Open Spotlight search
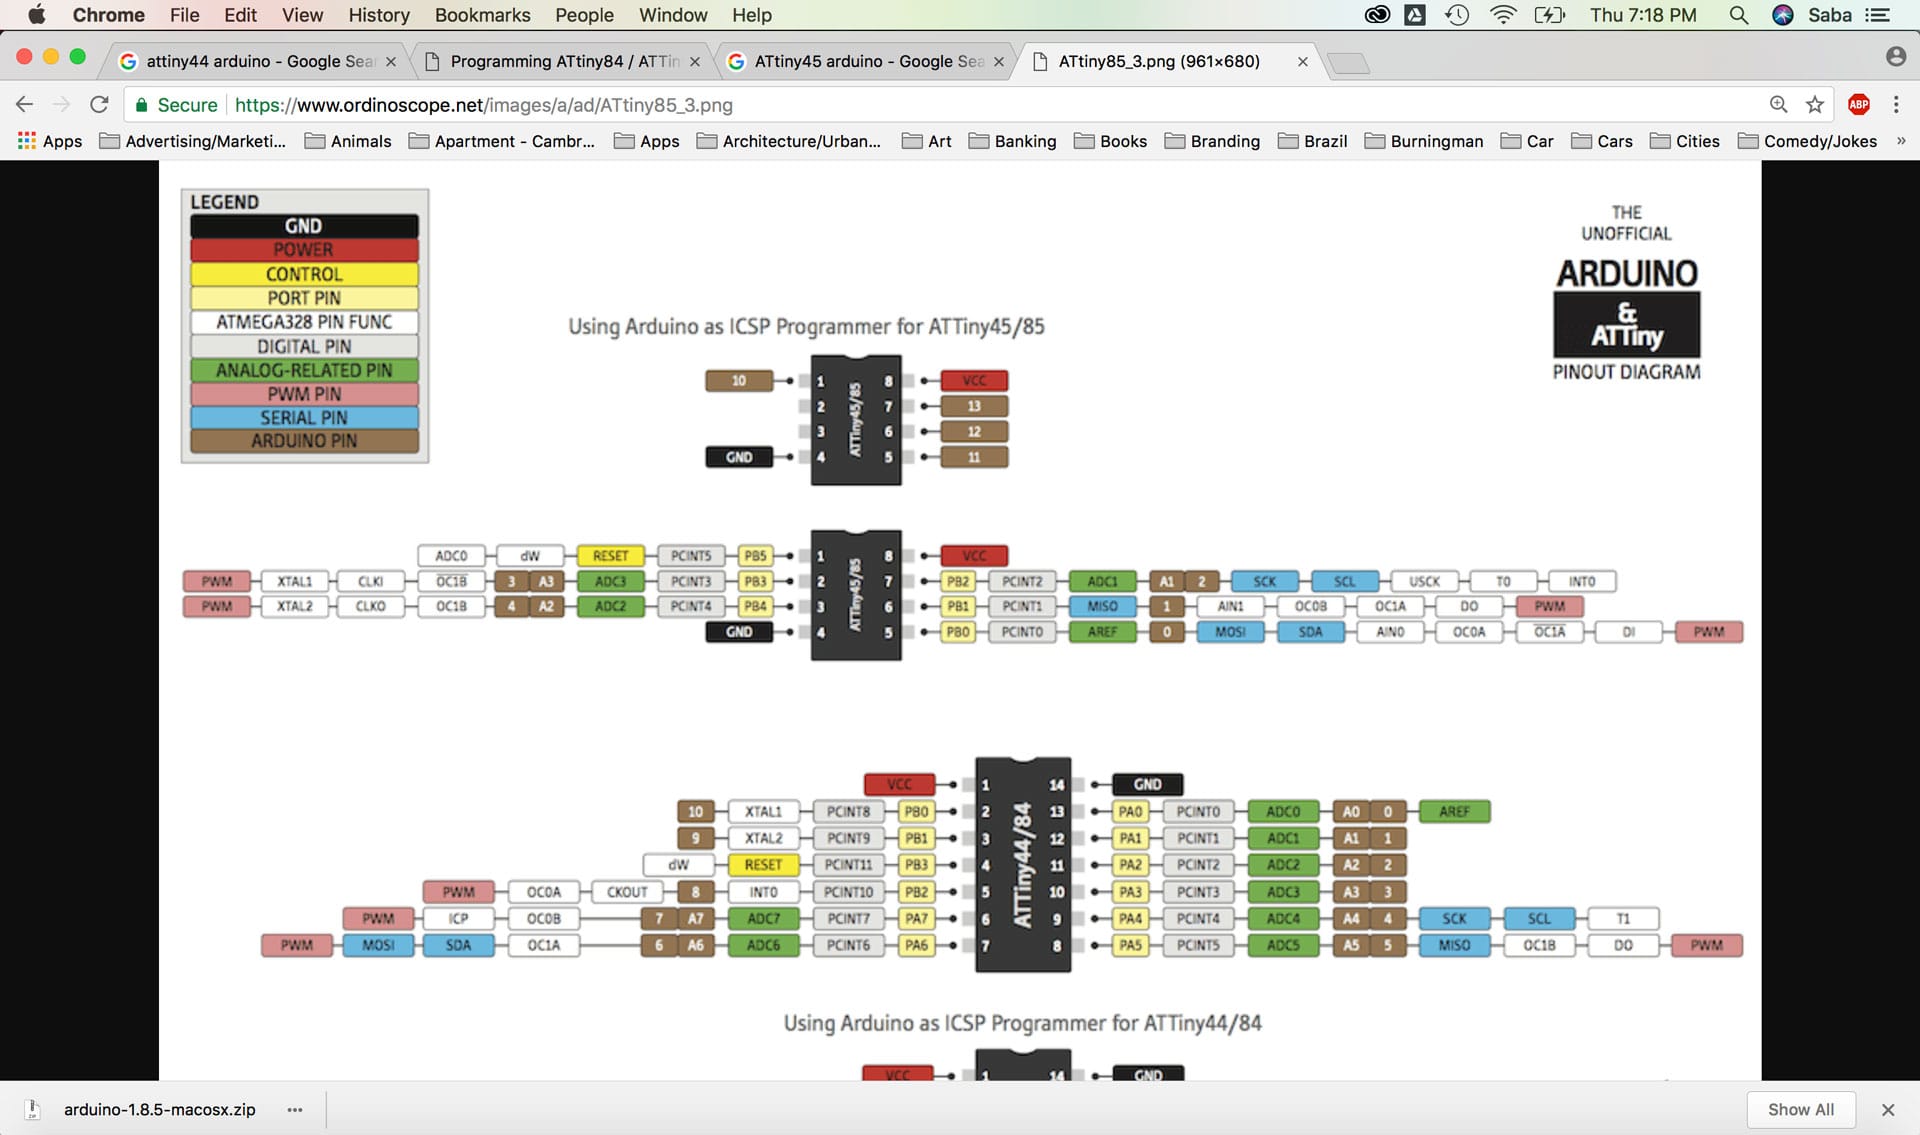The height and width of the screenshot is (1135, 1920). point(1739,15)
